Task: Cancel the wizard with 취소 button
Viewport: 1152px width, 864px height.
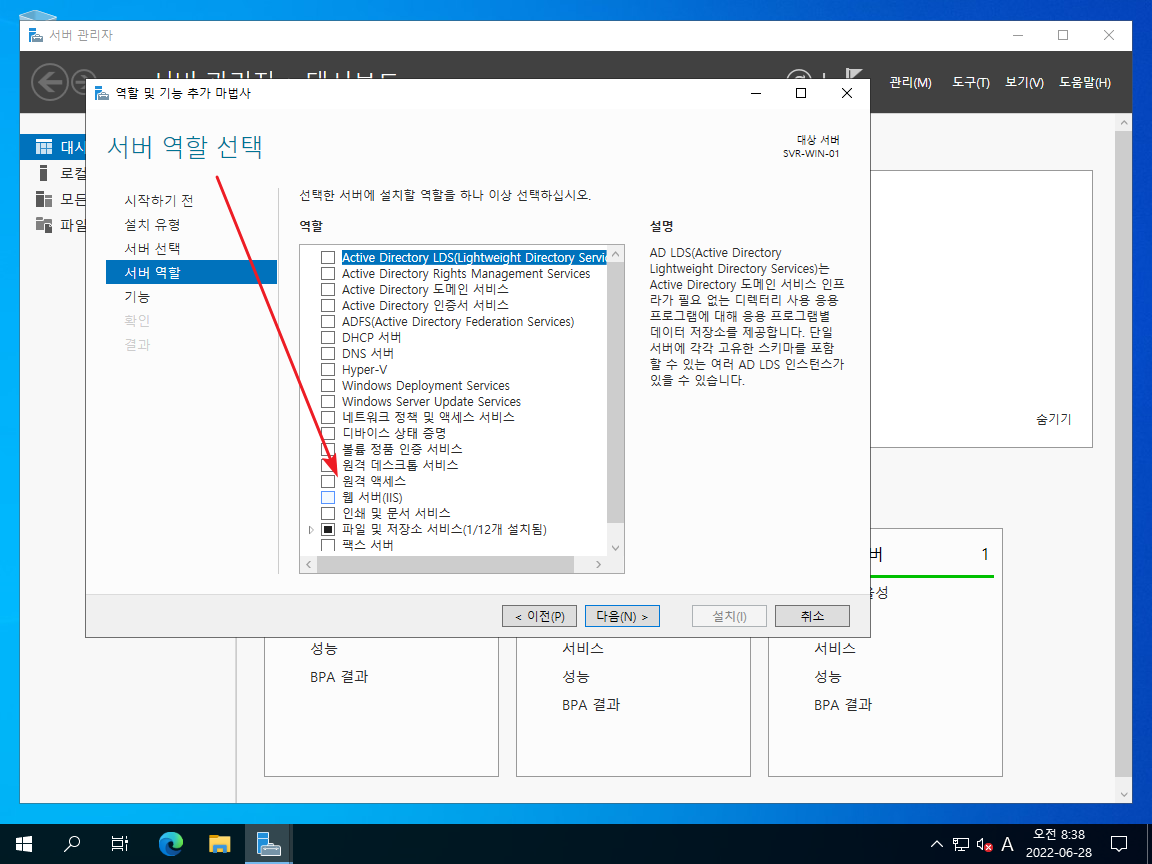Action: pyautogui.click(x=812, y=616)
